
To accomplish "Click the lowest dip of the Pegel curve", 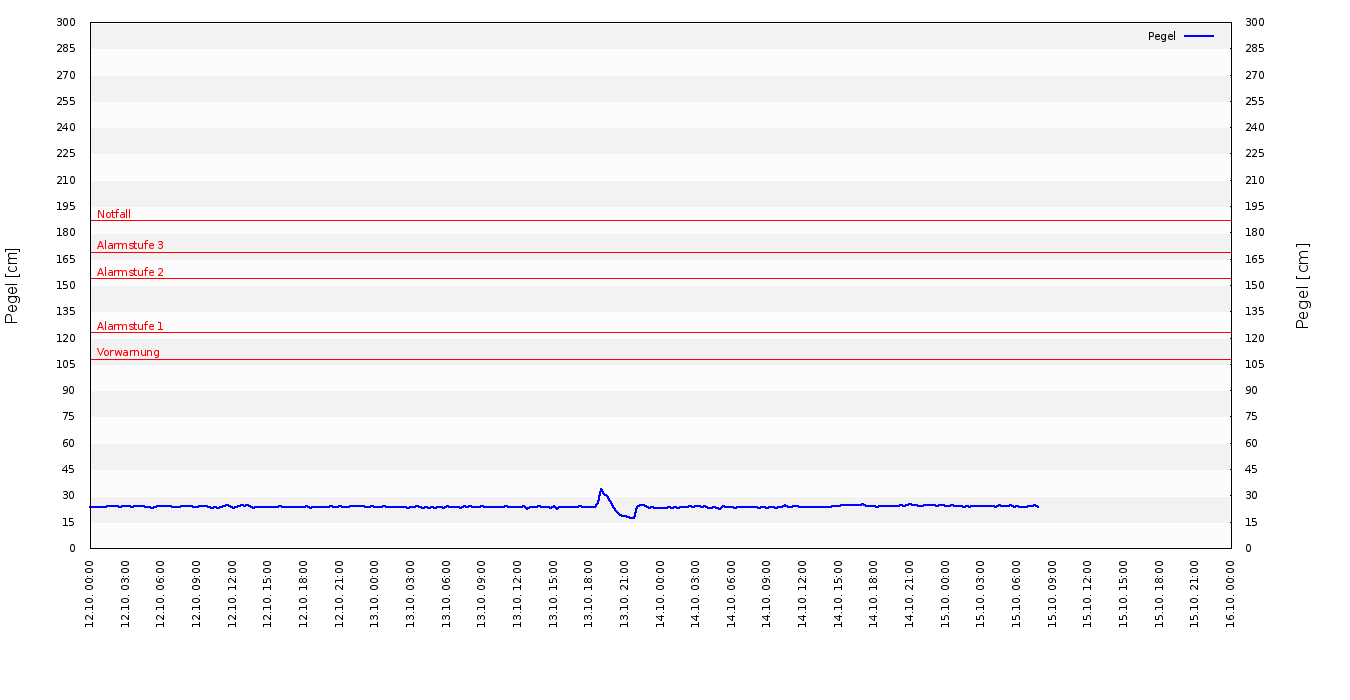I will (632, 517).
